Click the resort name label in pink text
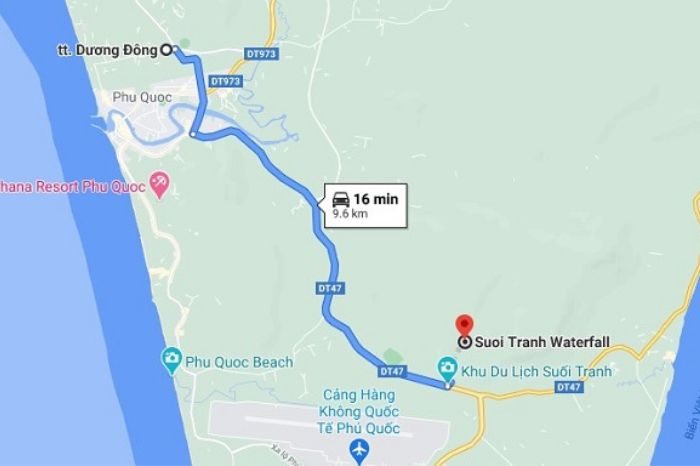Image resolution: width=700 pixels, height=466 pixels. [x=72, y=186]
